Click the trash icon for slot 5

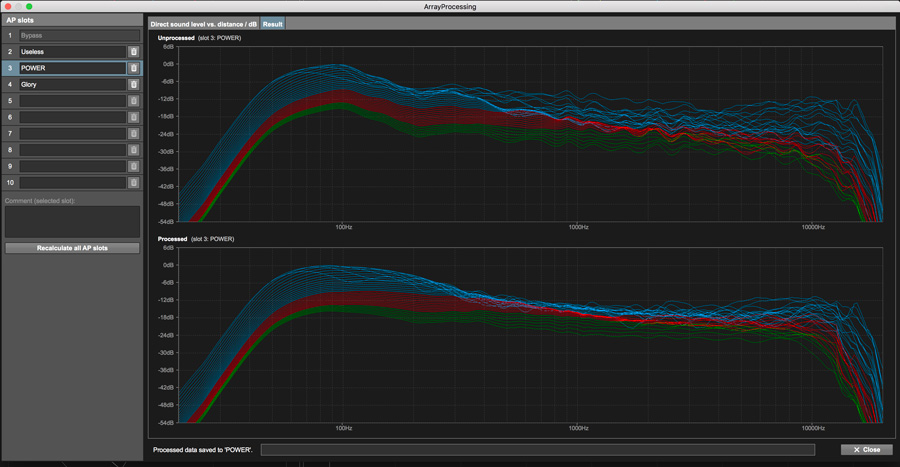coord(134,101)
